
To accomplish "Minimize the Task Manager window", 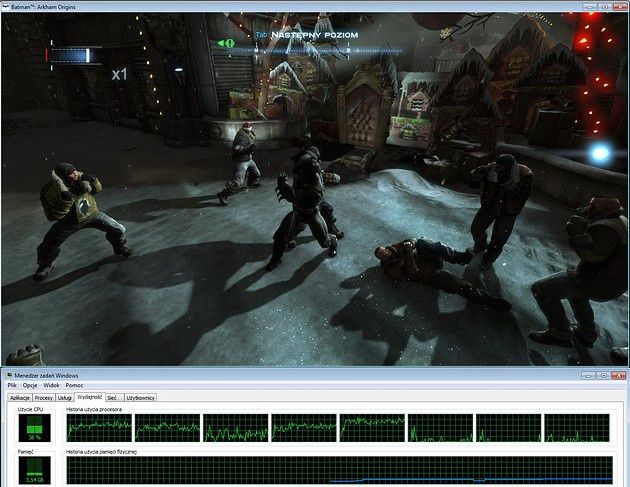I will (x=588, y=375).
